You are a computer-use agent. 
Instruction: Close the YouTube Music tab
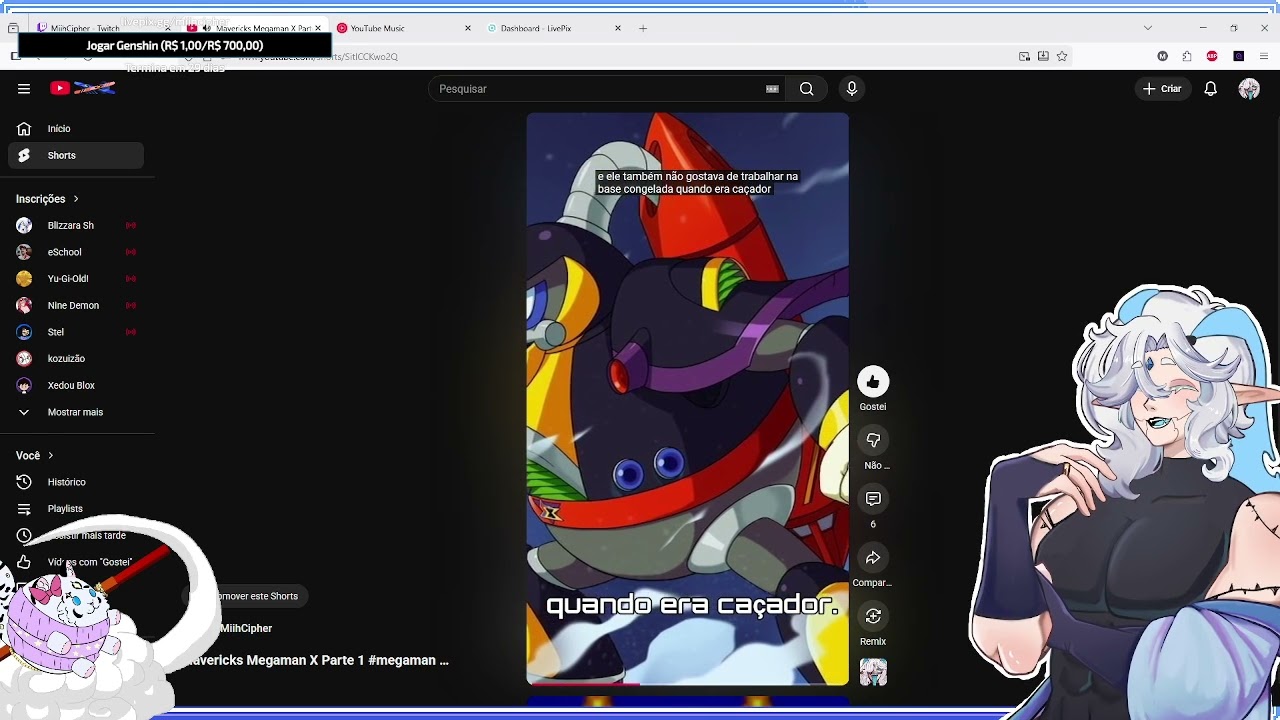(x=467, y=28)
